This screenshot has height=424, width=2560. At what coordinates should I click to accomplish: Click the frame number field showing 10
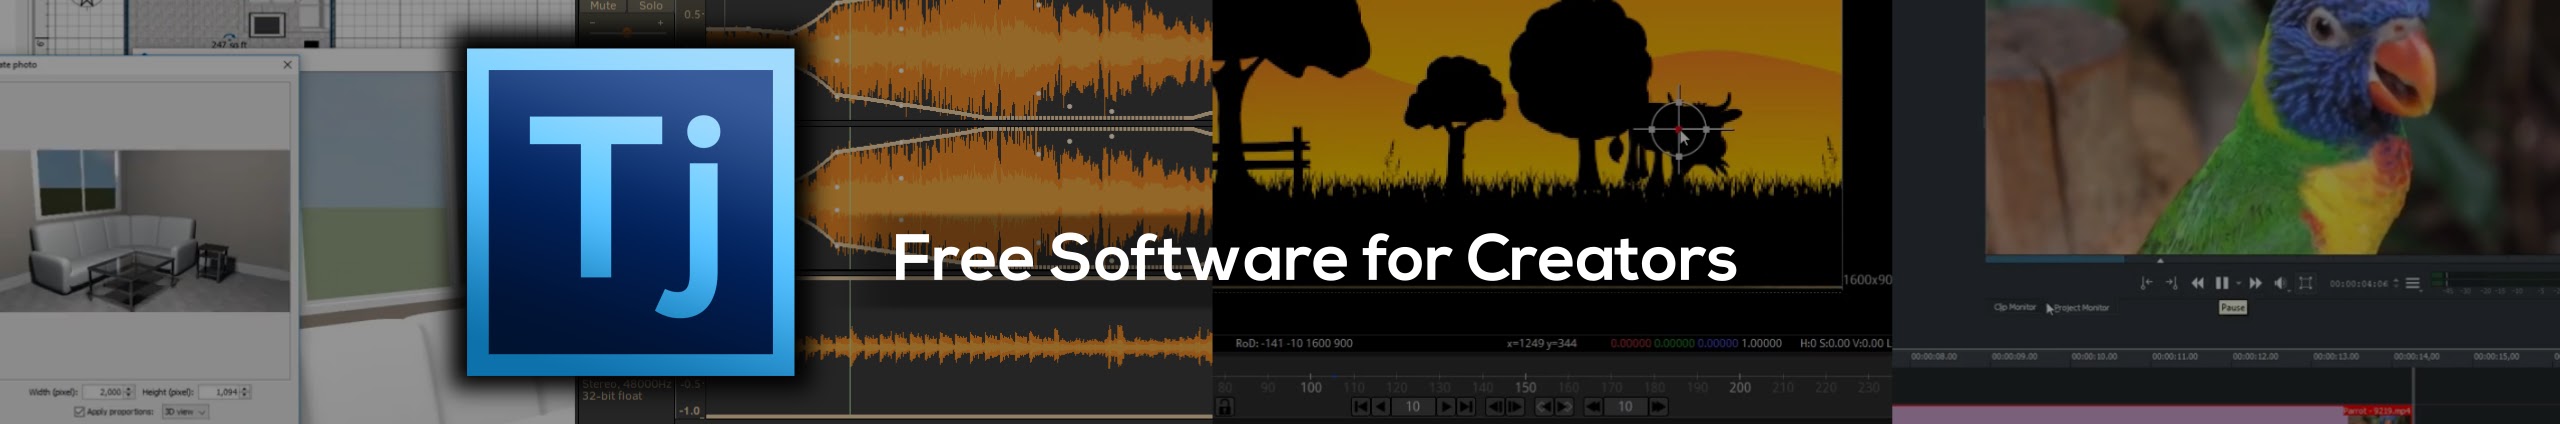[x=1413, y=407]
